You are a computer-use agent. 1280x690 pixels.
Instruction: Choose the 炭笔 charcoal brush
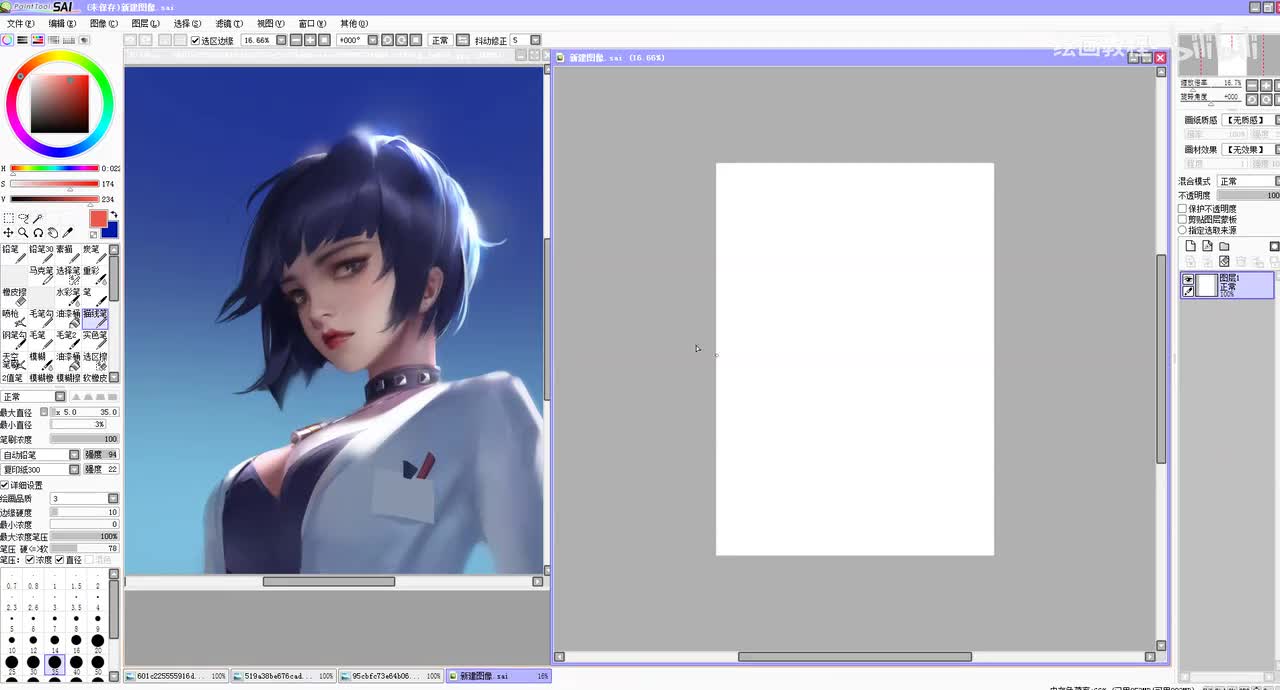[x=95, y=254]
